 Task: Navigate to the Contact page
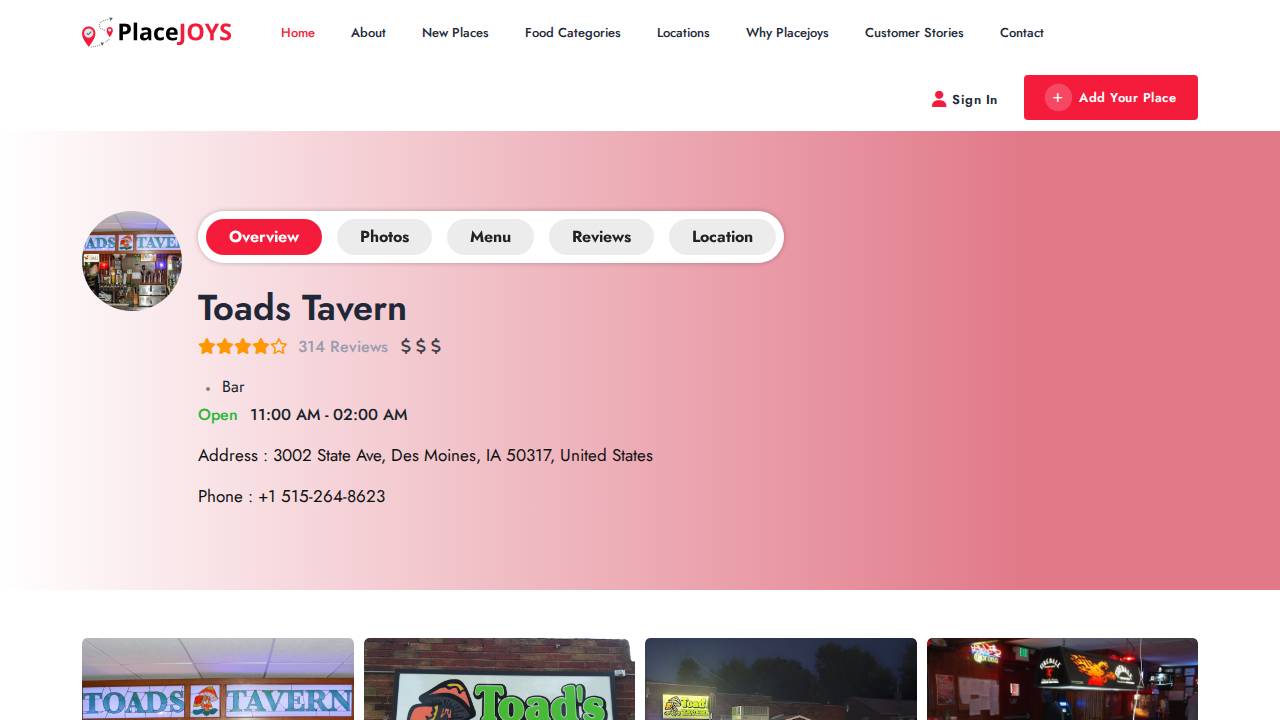click(1021, 33)
